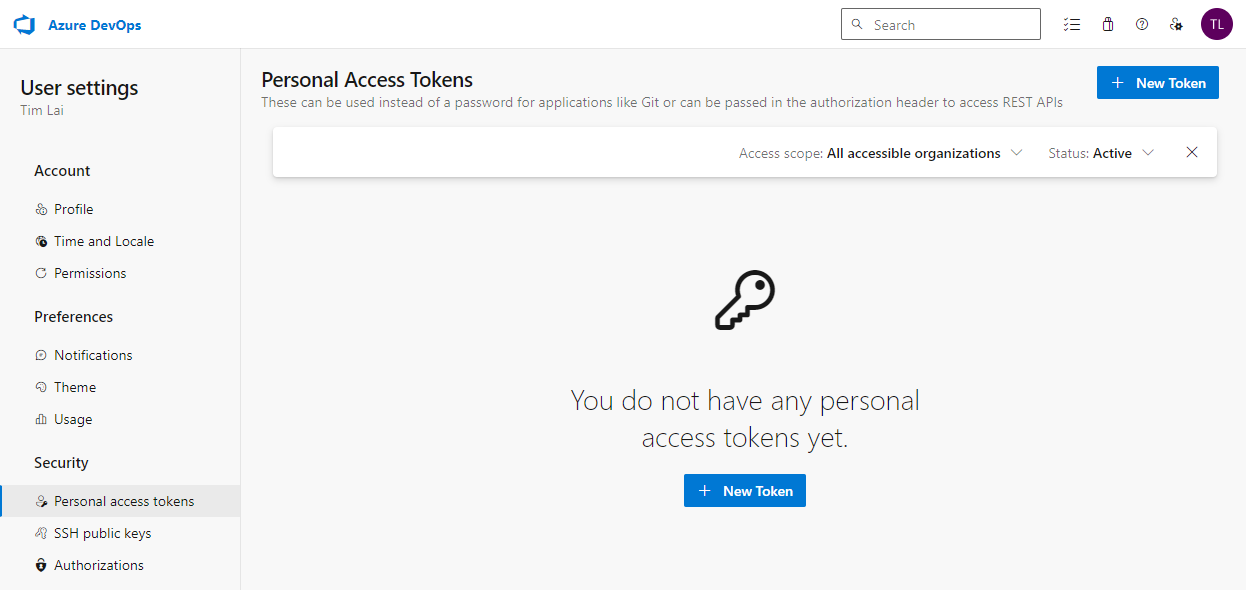Image resolution: width=1246 pixels, height=590 pixels.
Task: Close the filter bar with X
Action: pyautogui.click(x=1192, y=153)
